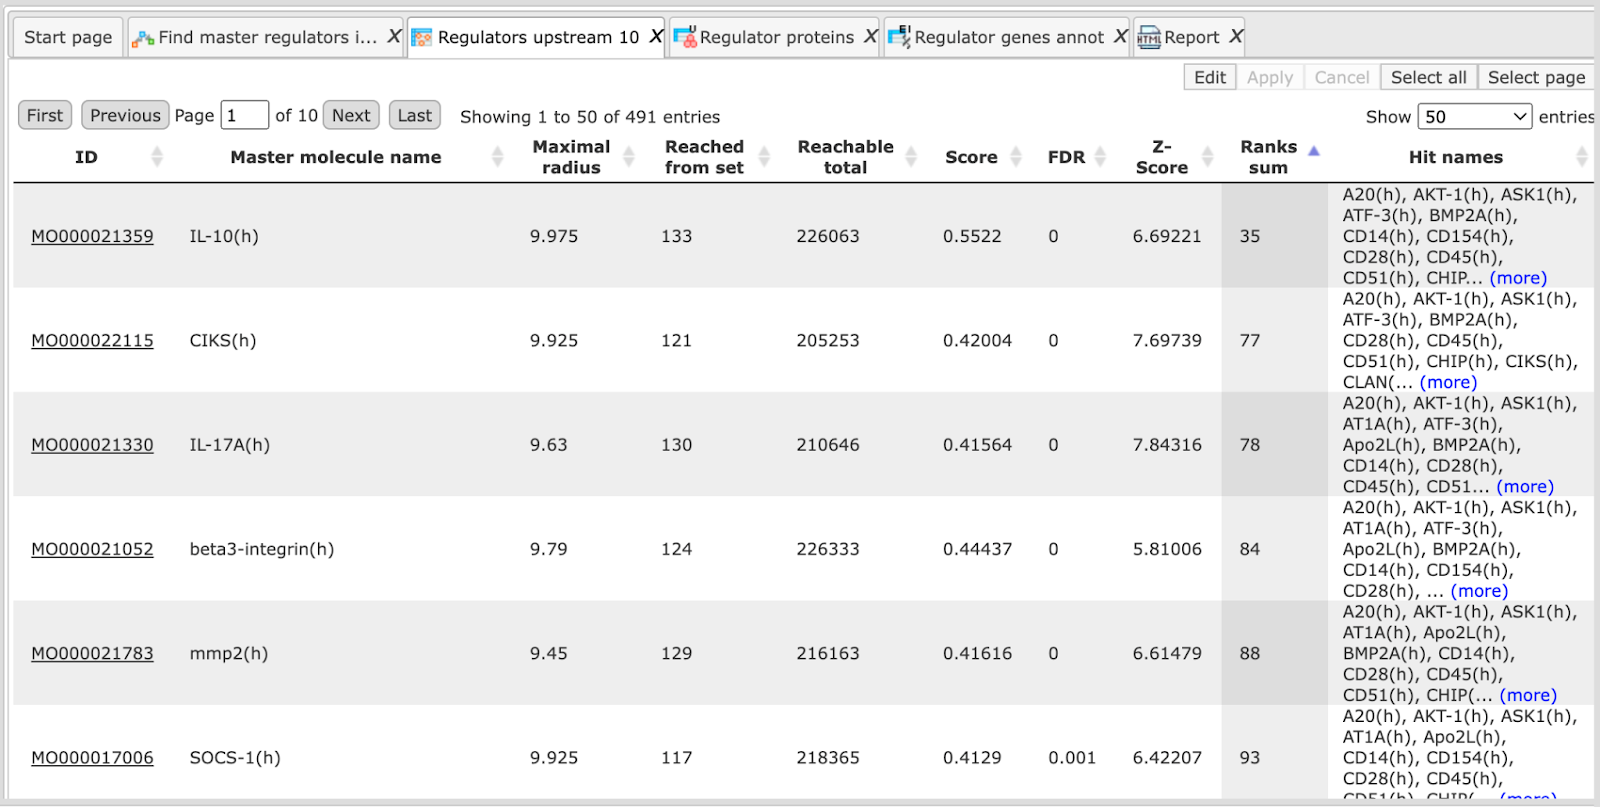Click the Edit button
Screen dimensions: 1600x808
tap(1210, 77)
